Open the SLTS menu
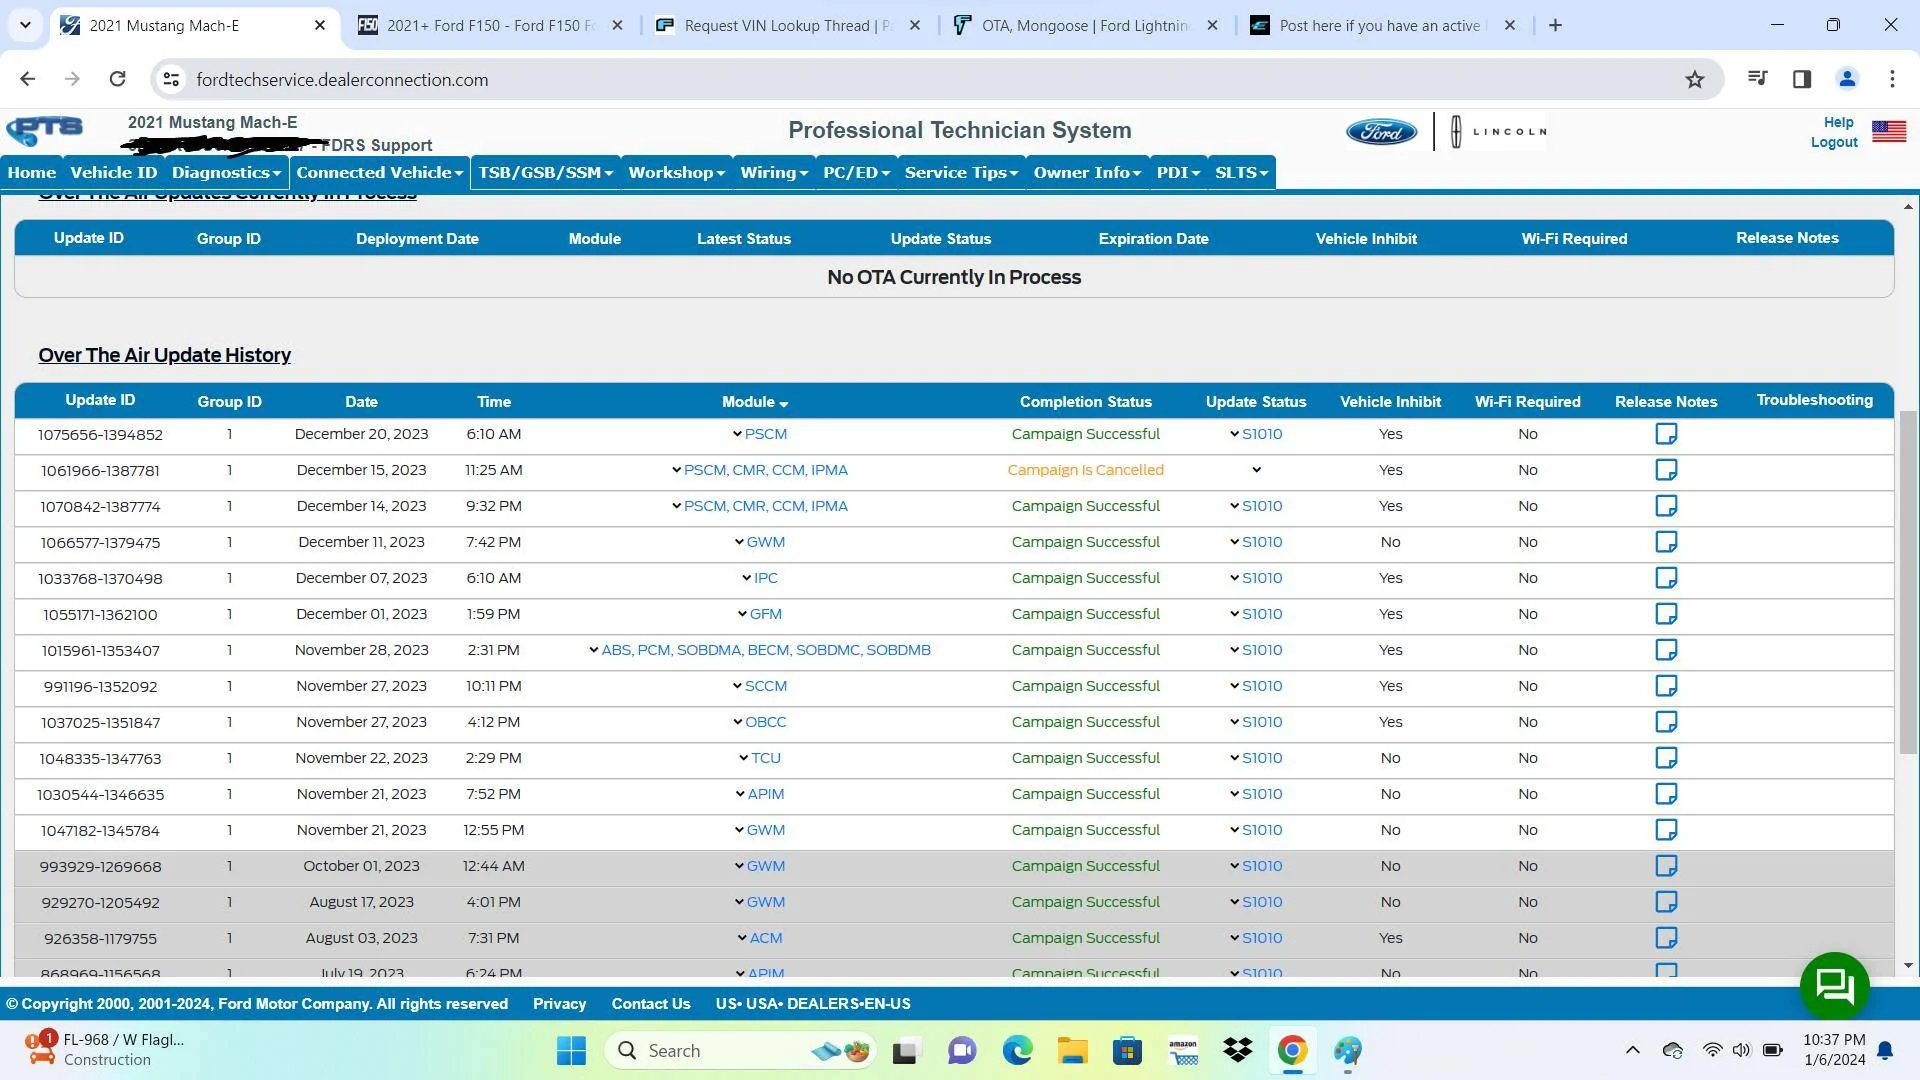The width and height of the screenshot is (1920, 1080). coord(1241,173)
